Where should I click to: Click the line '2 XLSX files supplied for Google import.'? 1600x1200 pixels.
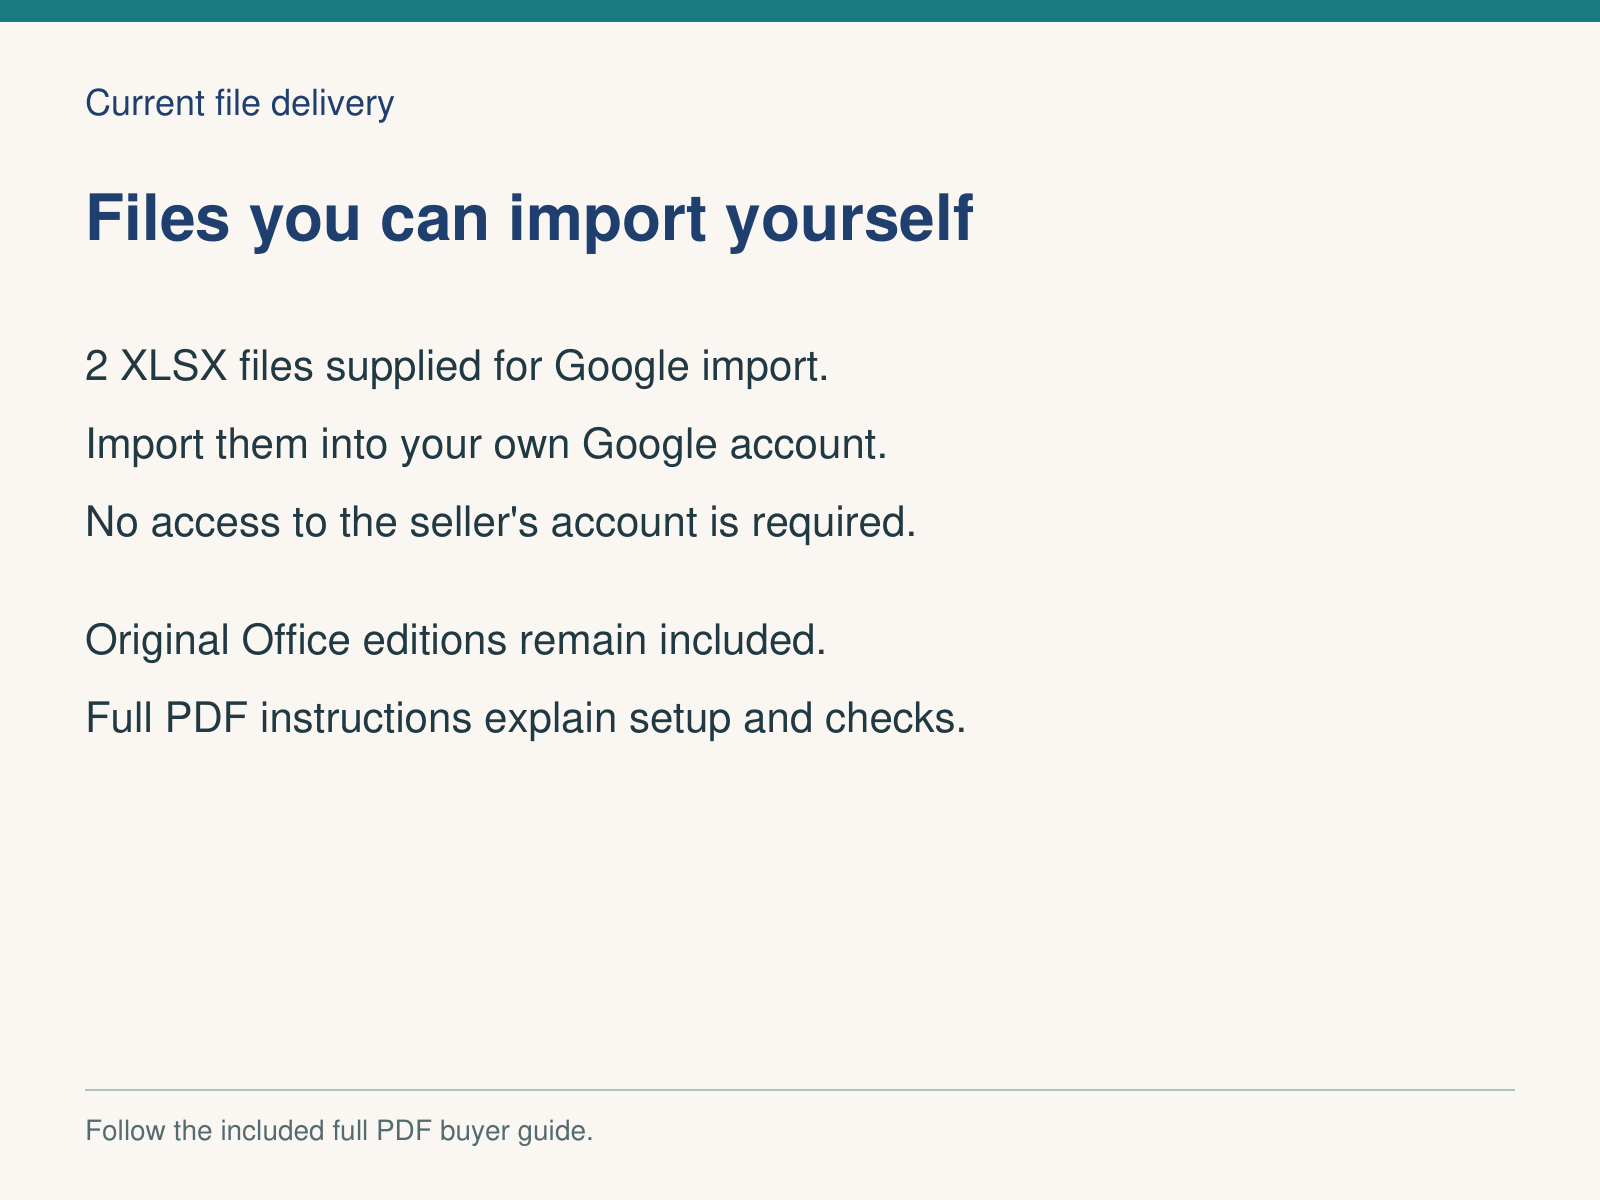(458, 366)
